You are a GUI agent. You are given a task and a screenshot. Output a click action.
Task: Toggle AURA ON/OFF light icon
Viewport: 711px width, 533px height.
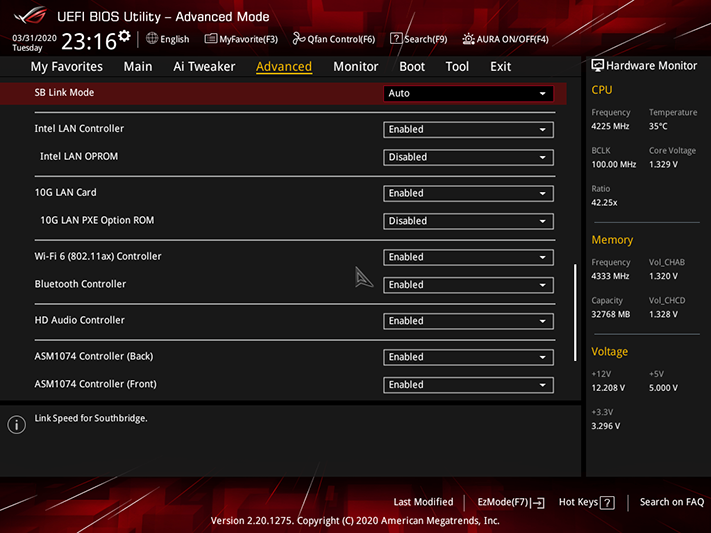point(468,39)
